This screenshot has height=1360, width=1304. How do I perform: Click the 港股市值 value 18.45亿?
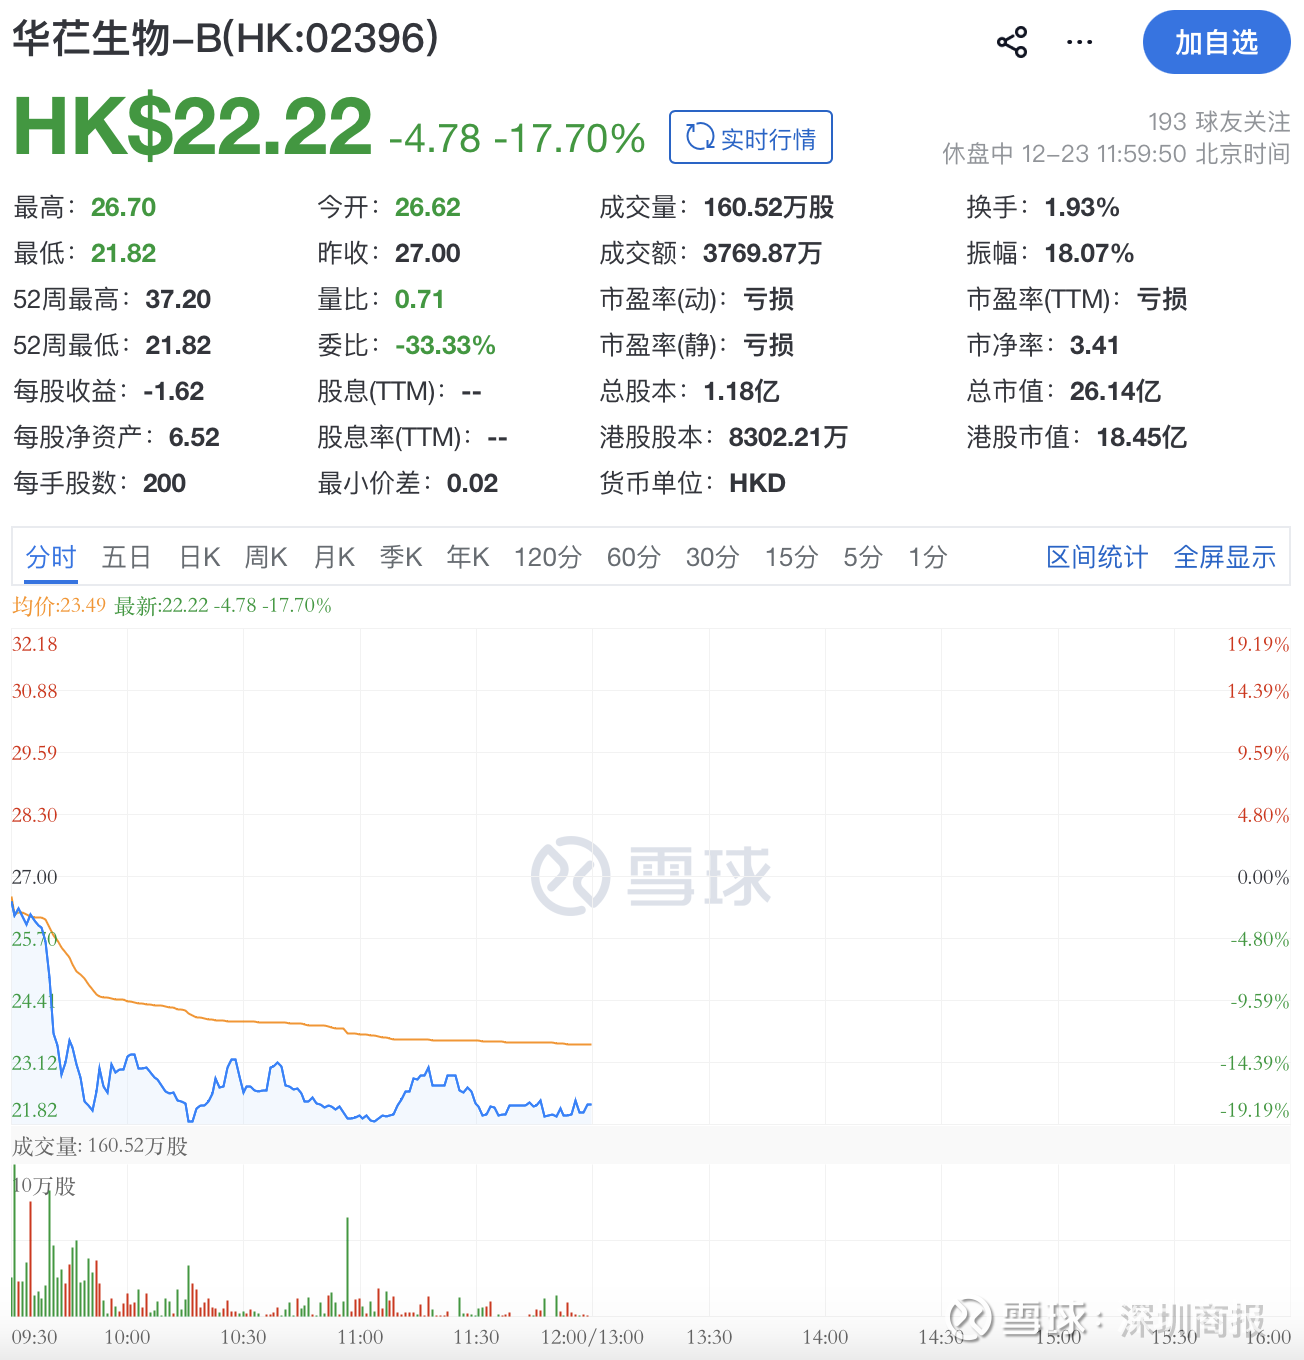coord(1142,437)
